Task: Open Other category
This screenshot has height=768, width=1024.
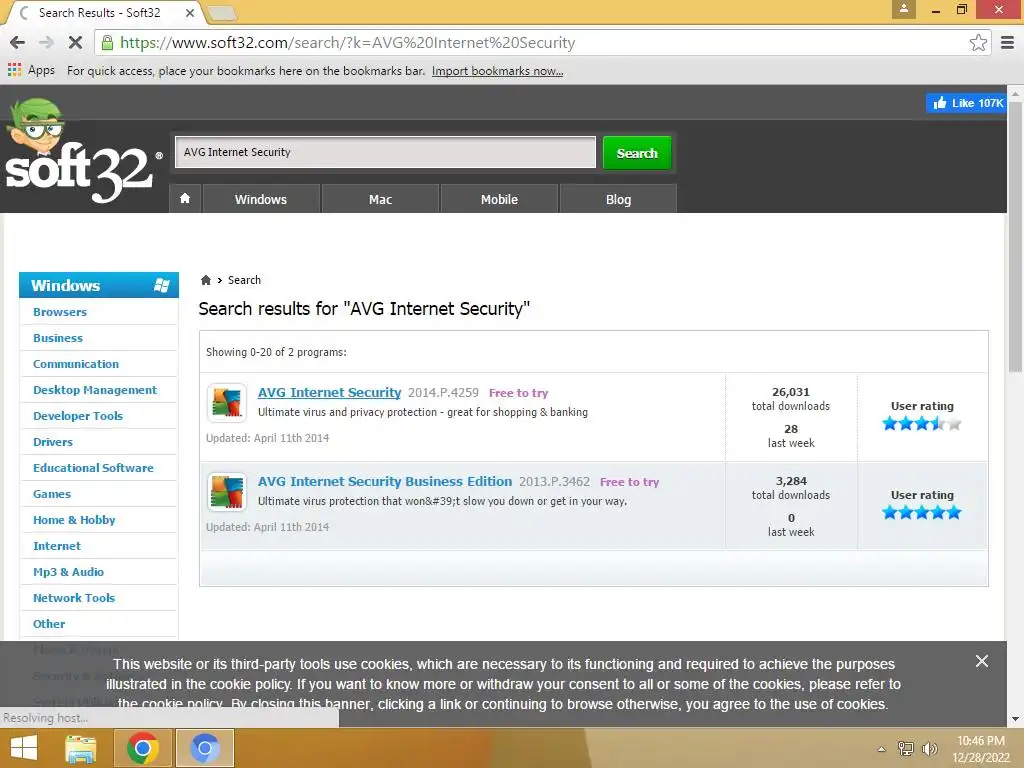Action: 49,624
